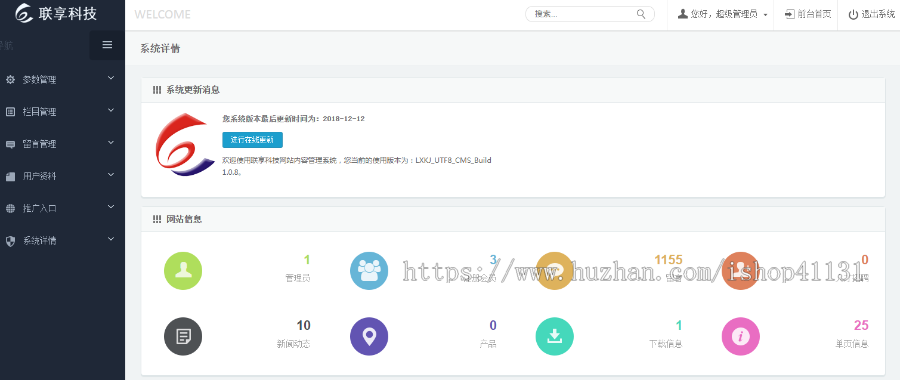Expand the 栏目管理 chevron

(111, 110)
